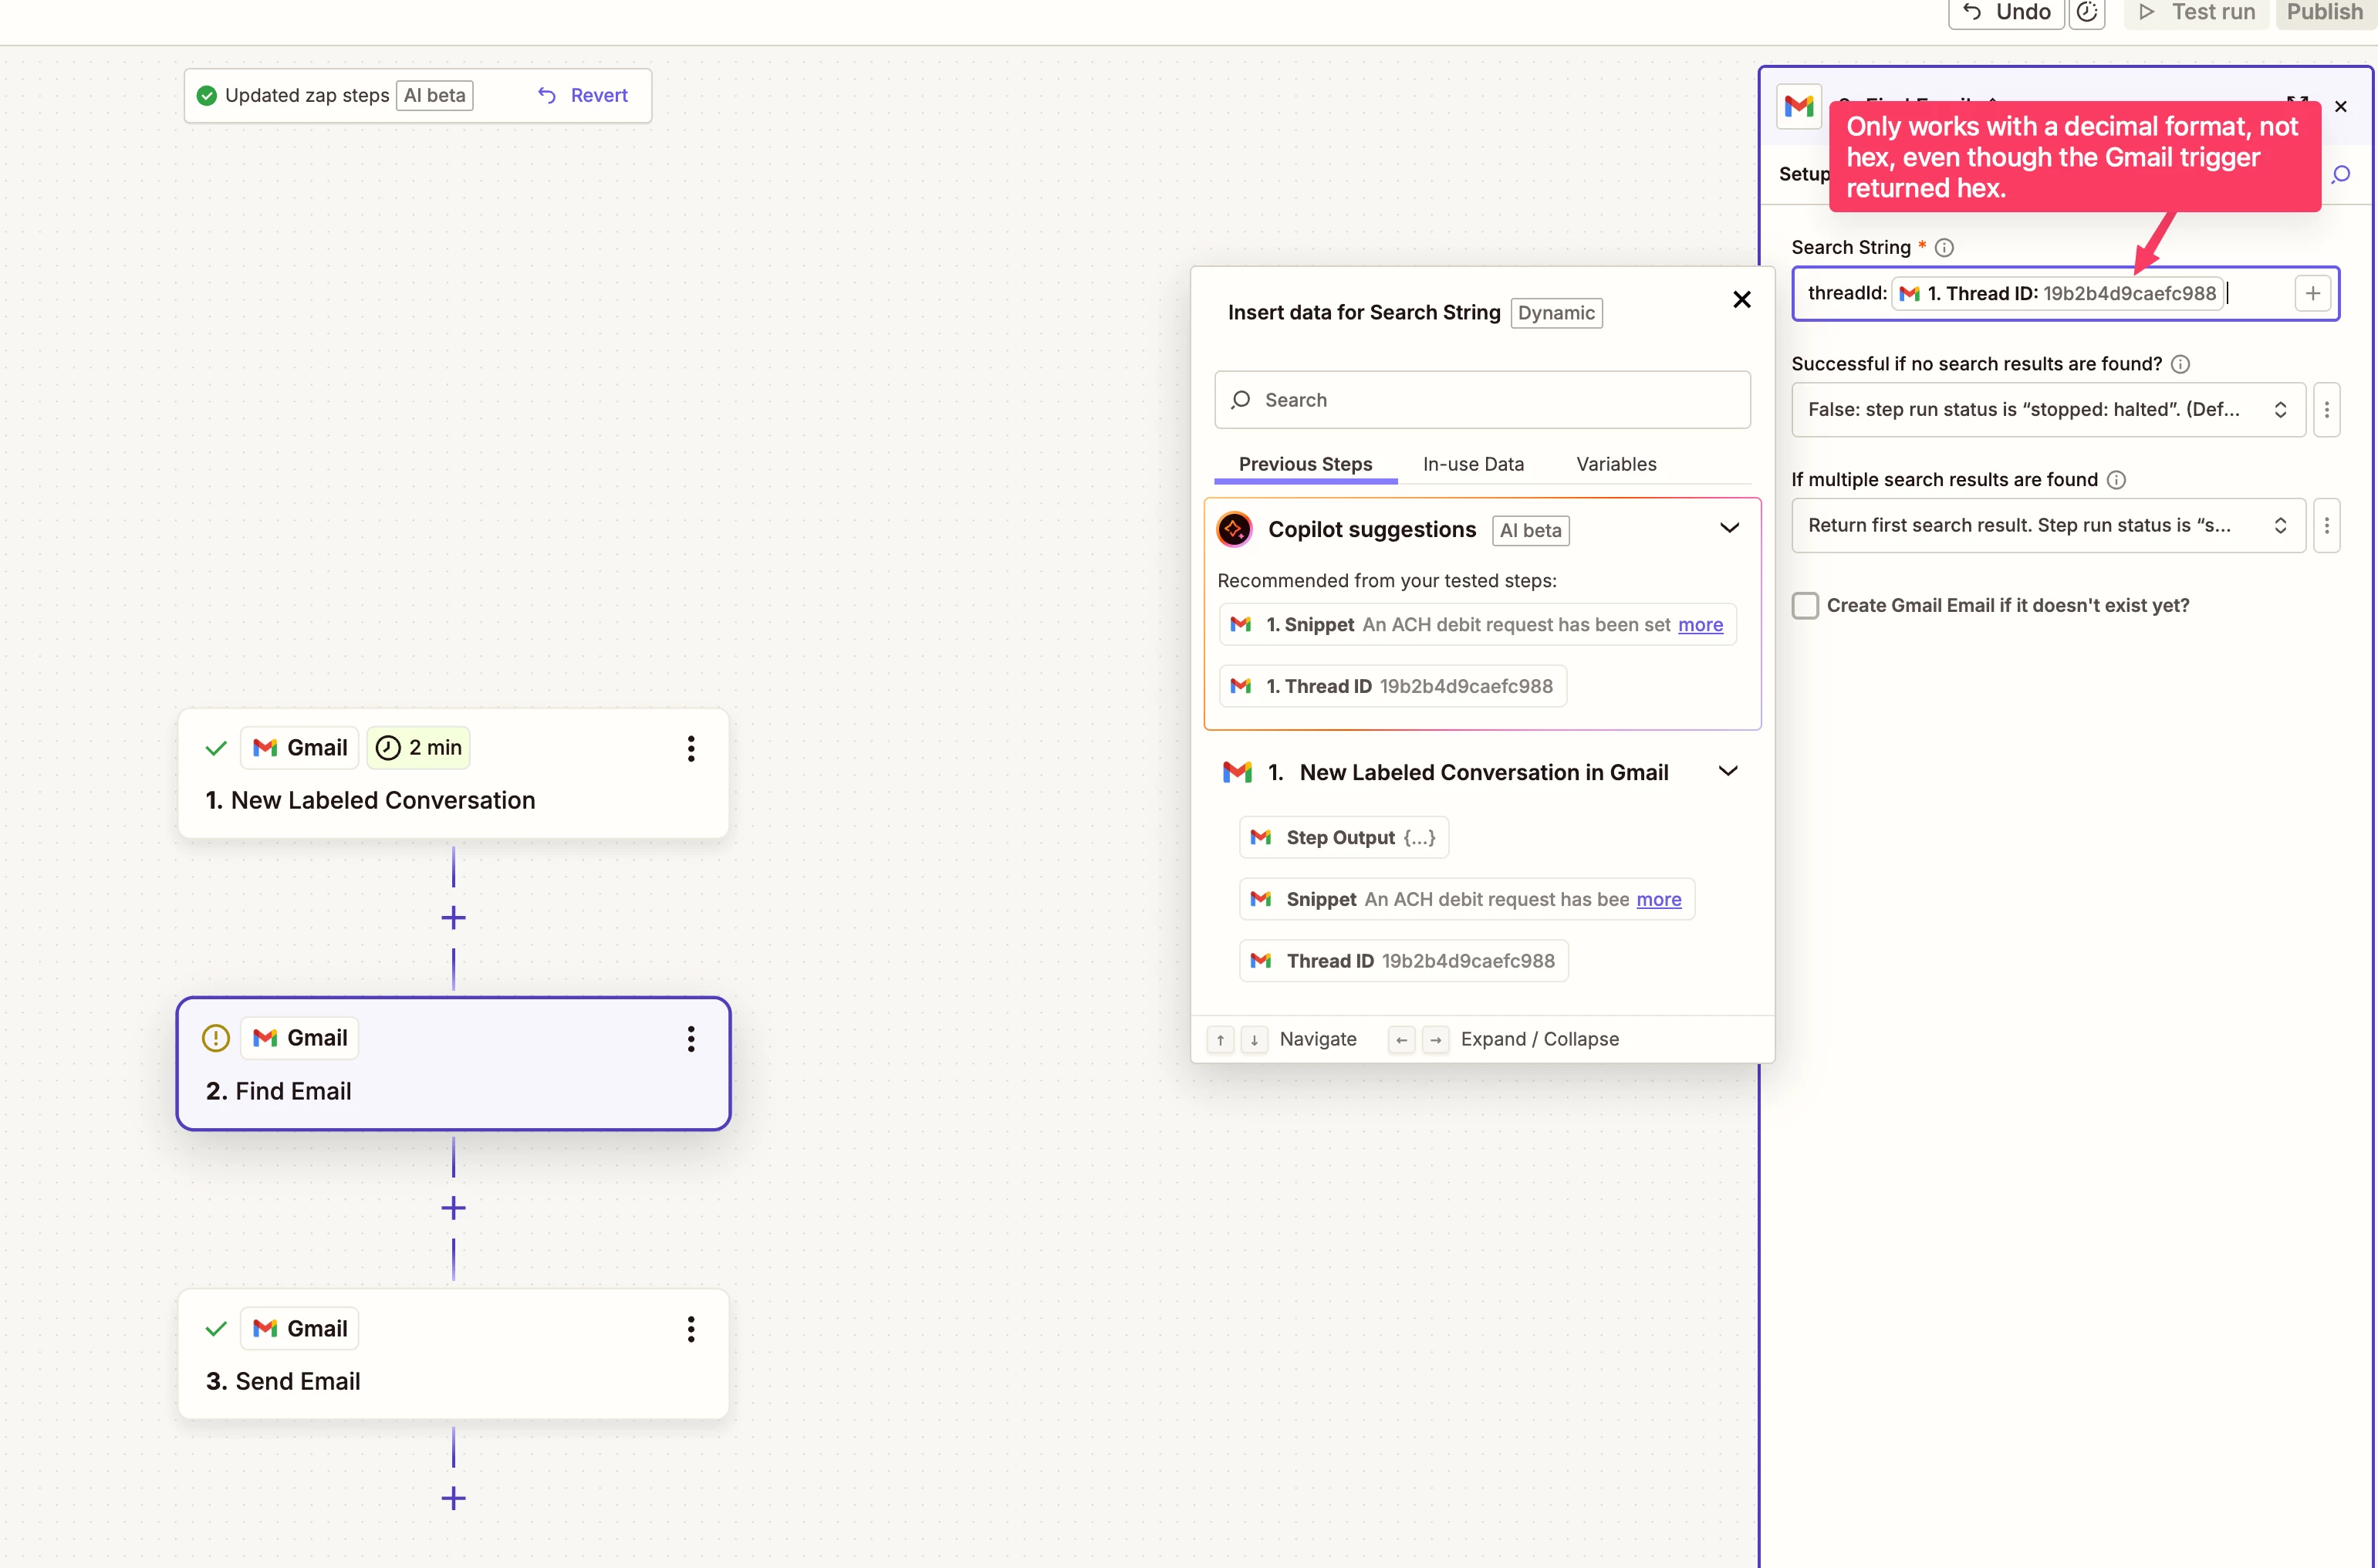Click the version history clock icon beside Undo

(2087, 12)
